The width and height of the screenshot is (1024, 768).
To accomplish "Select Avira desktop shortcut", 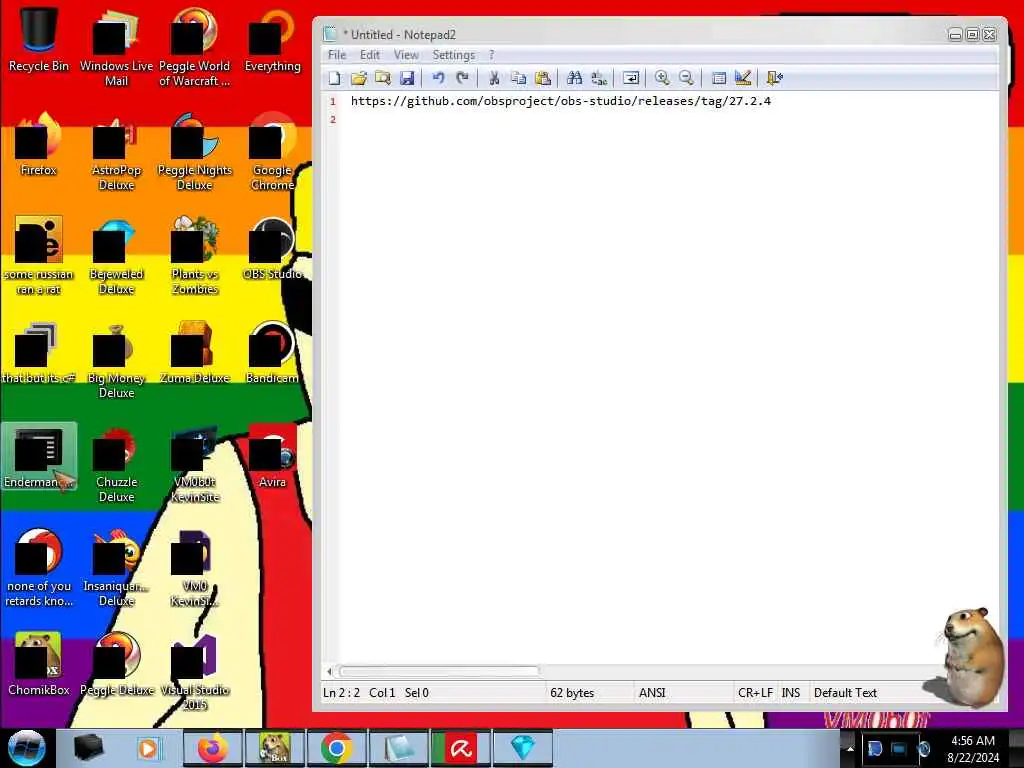I will (x=272, y=456).
